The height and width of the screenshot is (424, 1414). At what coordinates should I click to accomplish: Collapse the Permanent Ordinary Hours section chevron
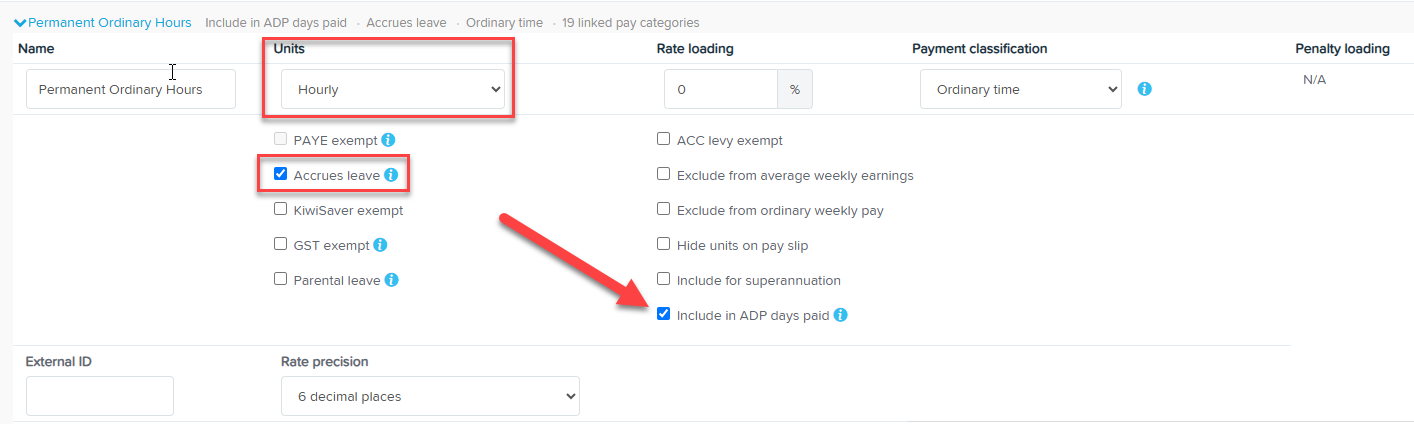[20, 22]
